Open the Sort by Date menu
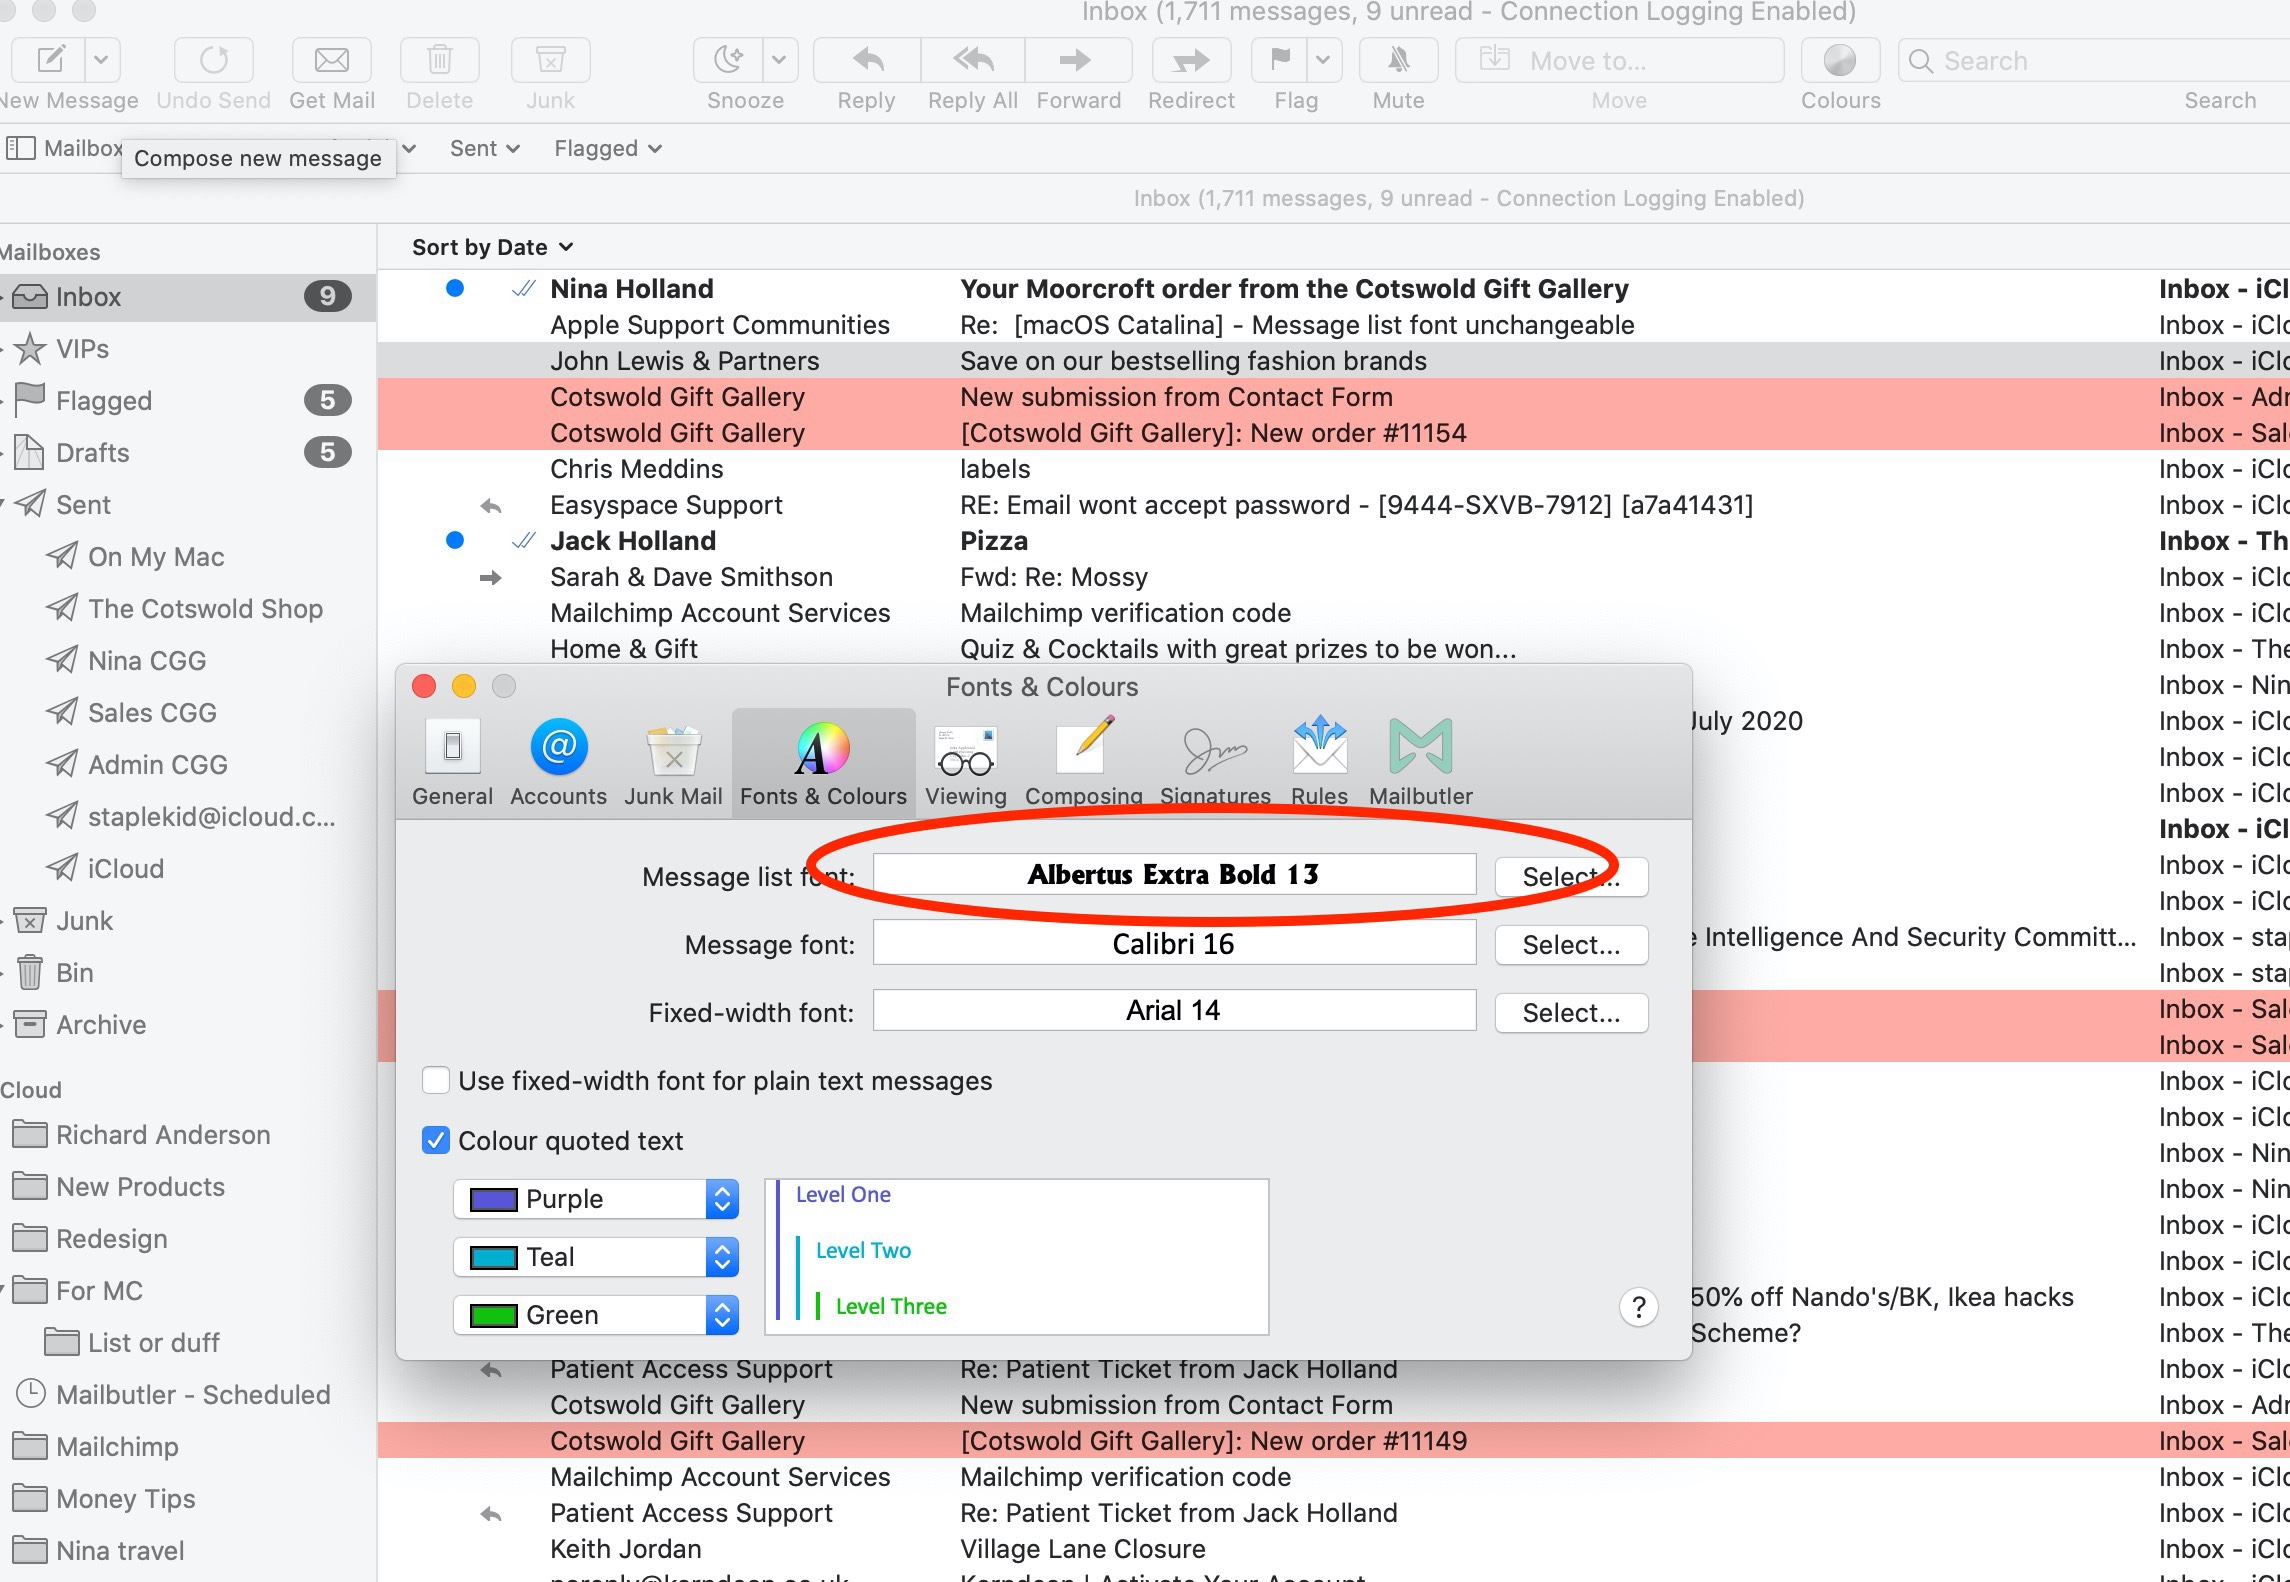Image resolution: width=2290 pixels, height=1582 pixels. (x=492, y=247)
